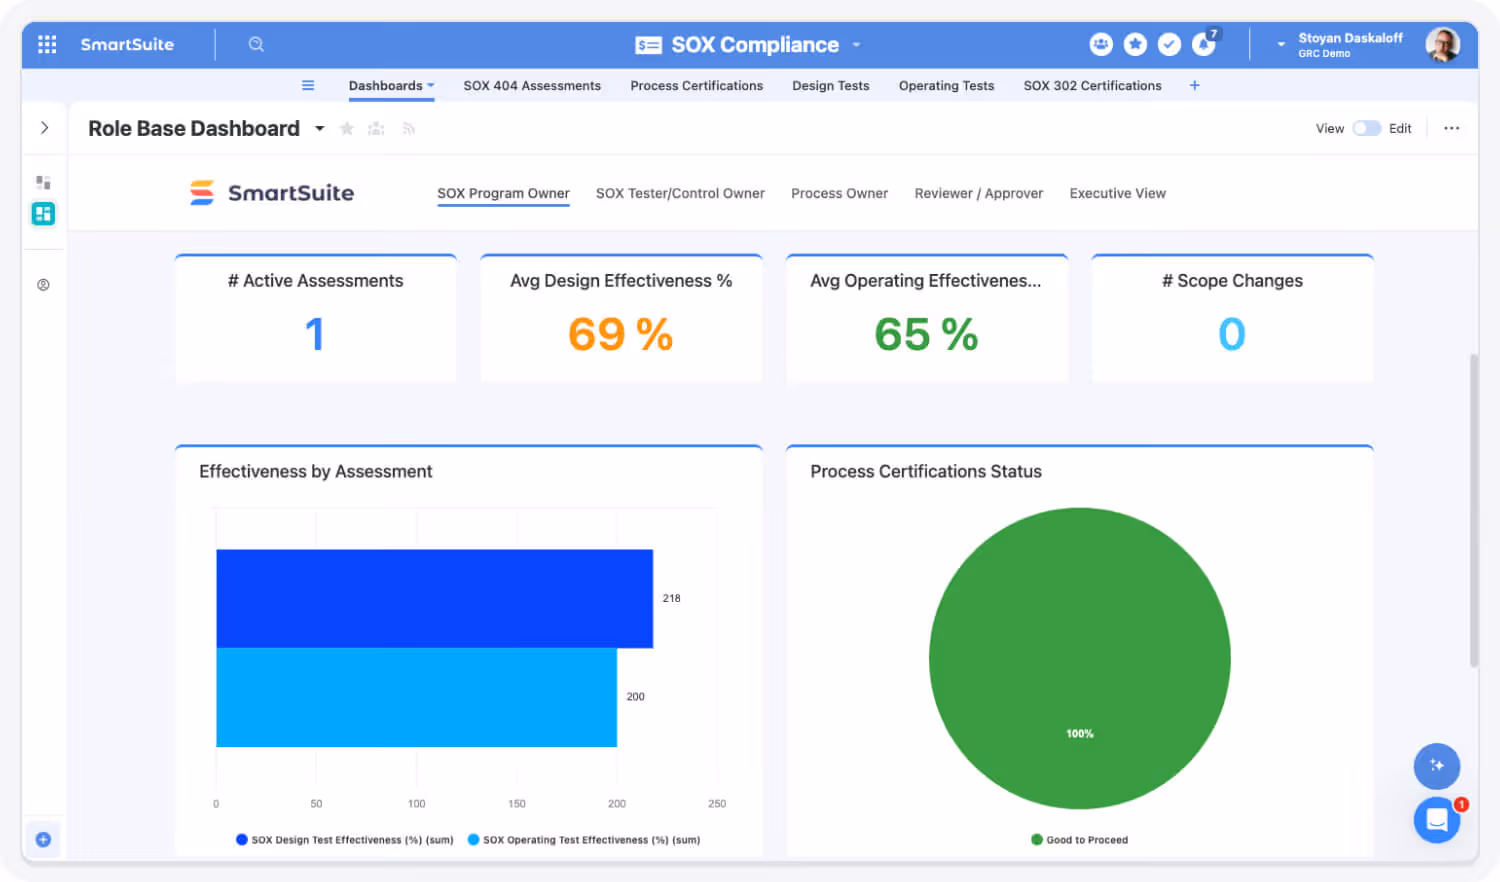Open My Work checkmark icon
1500x882 pixels.
[1169, 44]
